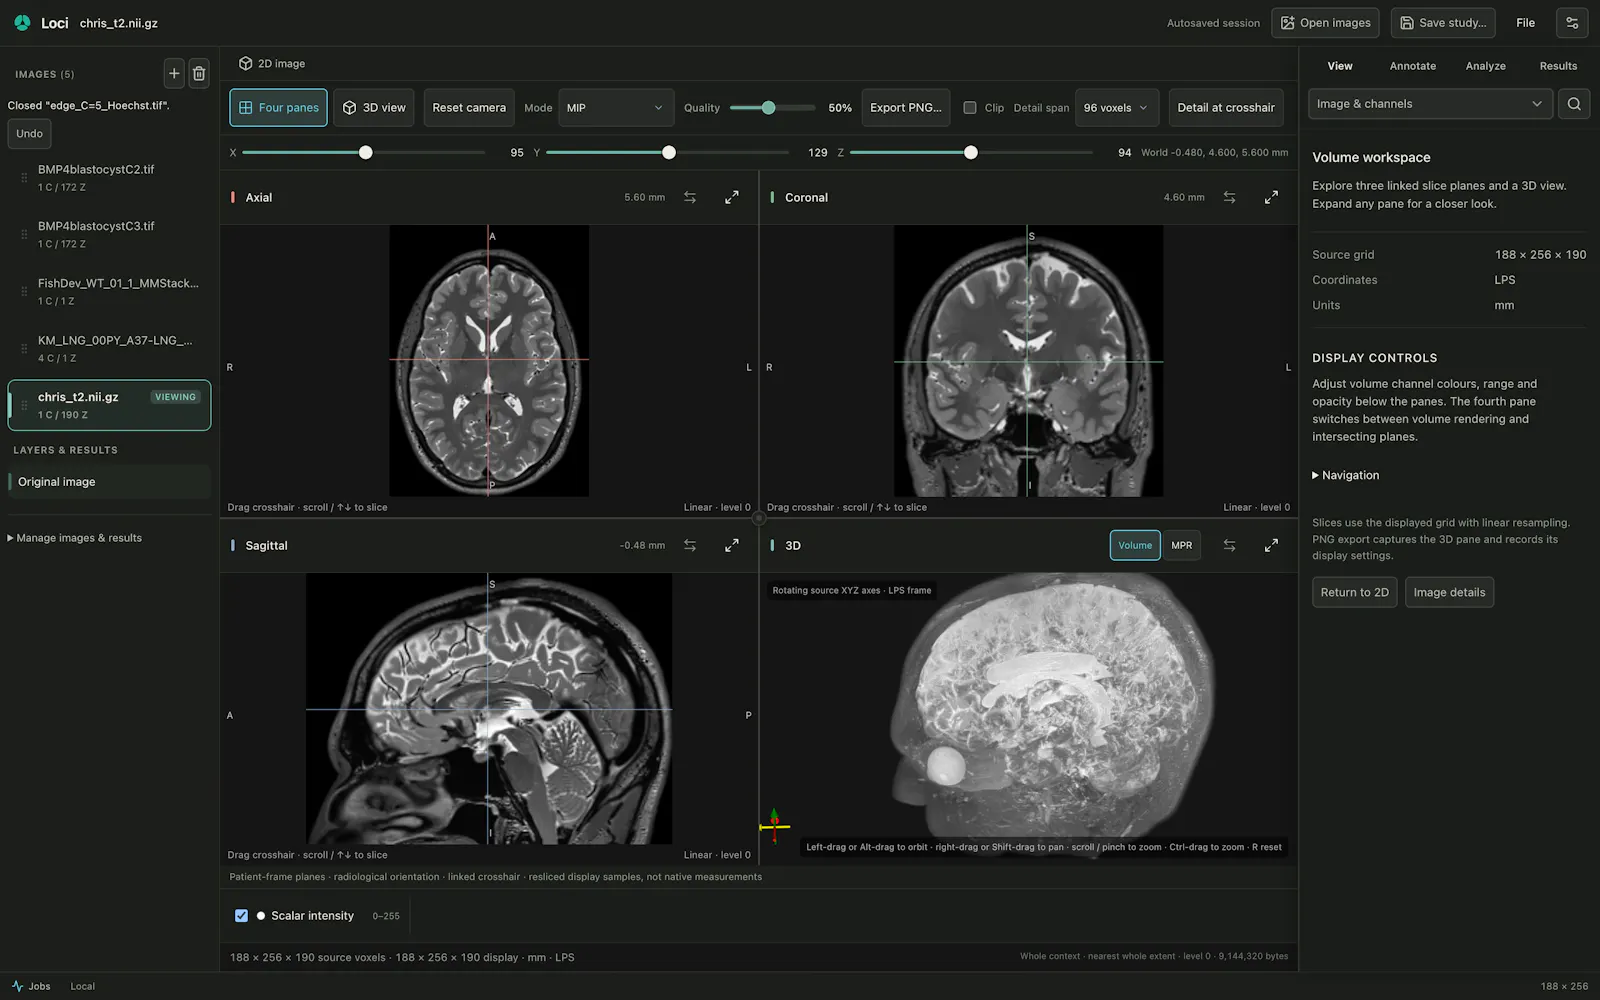Swap orientation icon in Coronal pane
Image resolution: width=1600 pixels, height=1000 pixels.
pos(1229,197)
